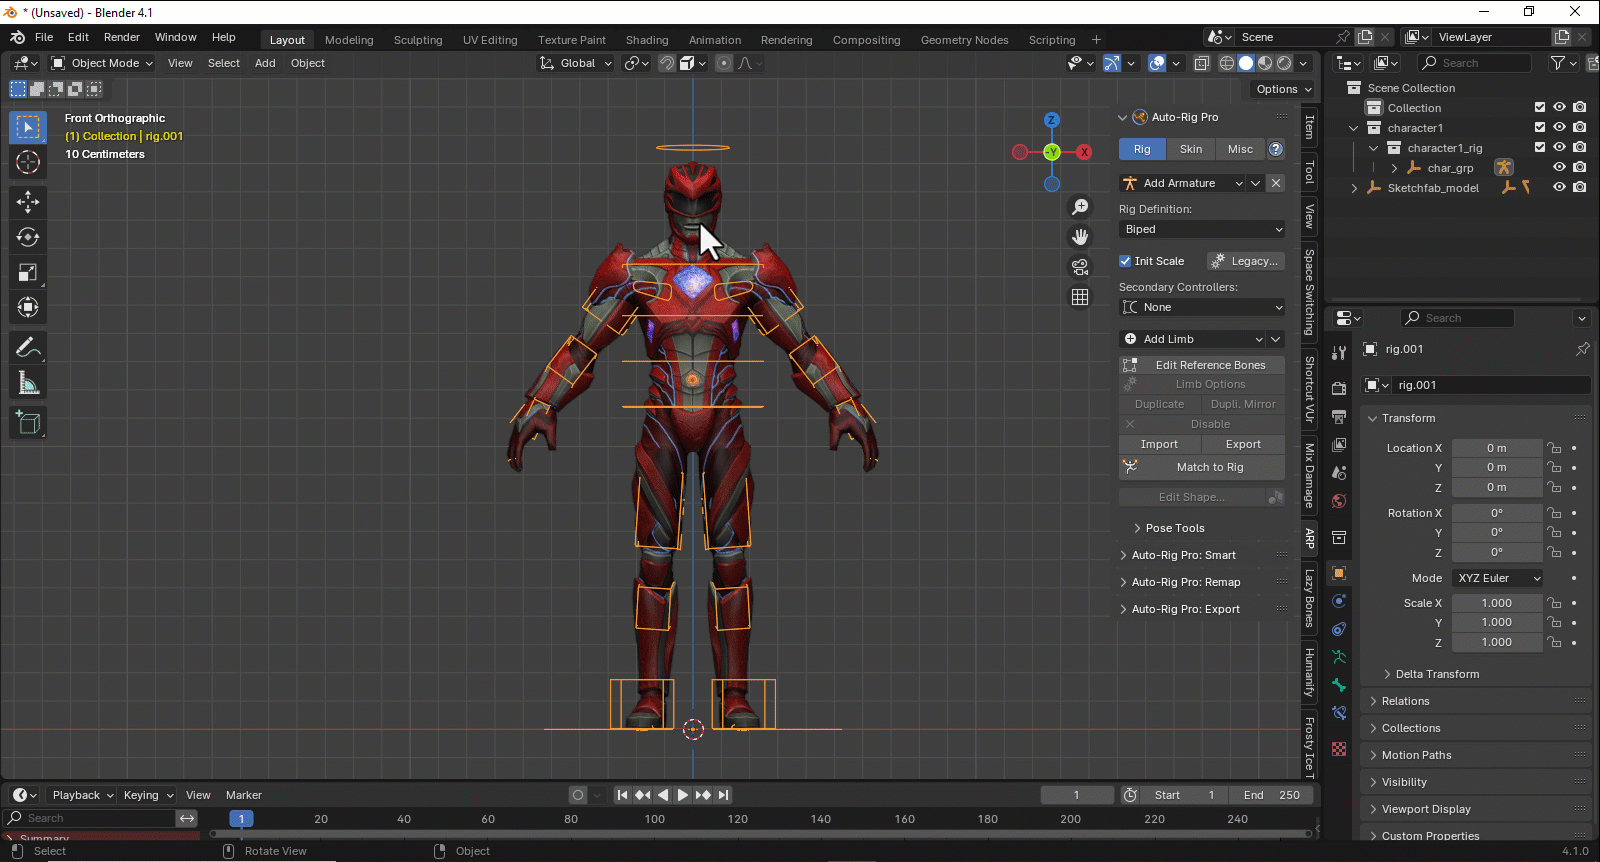Open the XYZ Euler rotation mode dropdown

pos(1498,578)
